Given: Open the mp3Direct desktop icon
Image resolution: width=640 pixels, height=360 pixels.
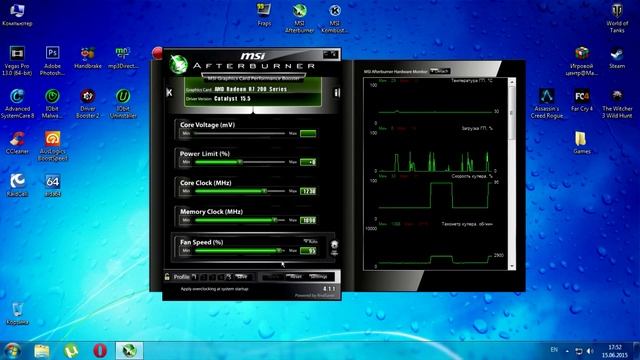Looking at the screenshot, I should click(123, 57).
